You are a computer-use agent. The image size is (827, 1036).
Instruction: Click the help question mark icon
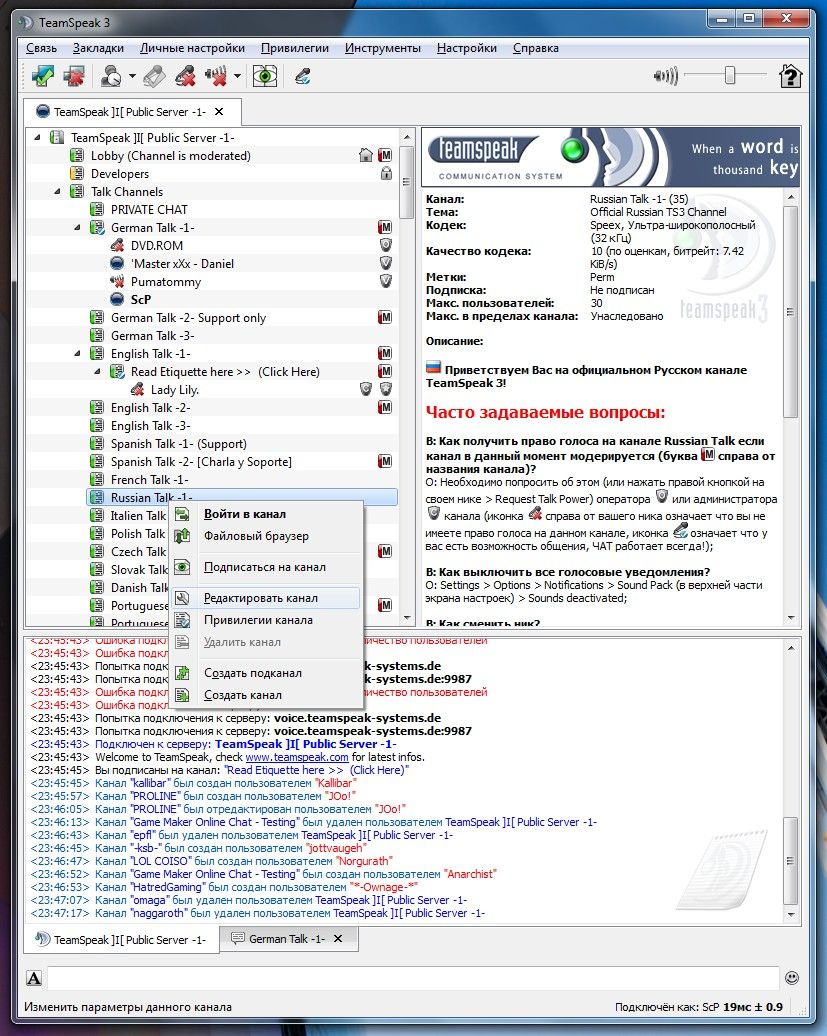[790, 77]
